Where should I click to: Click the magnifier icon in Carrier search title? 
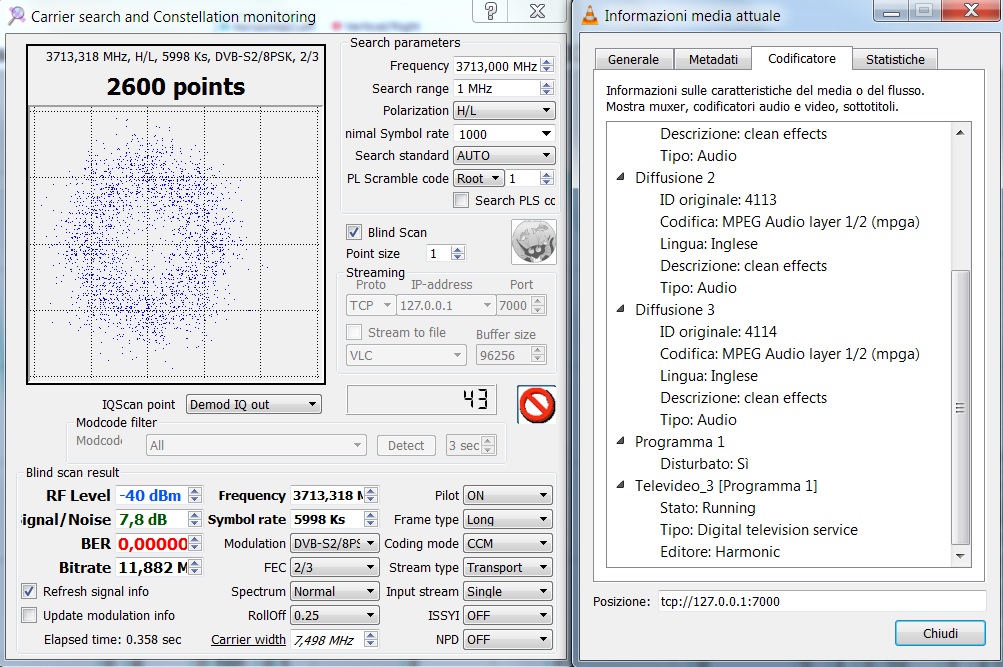tap(16, 16)
